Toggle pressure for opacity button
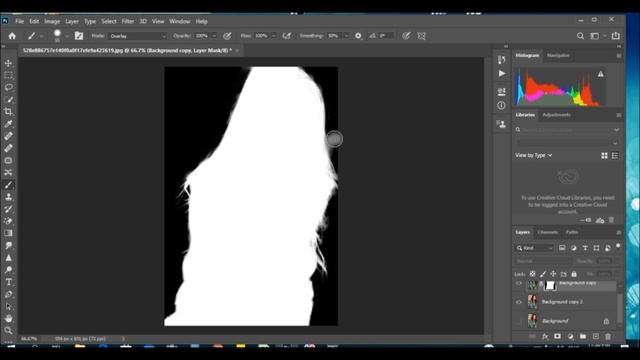The image size is (640, 360). click(227, 36)
